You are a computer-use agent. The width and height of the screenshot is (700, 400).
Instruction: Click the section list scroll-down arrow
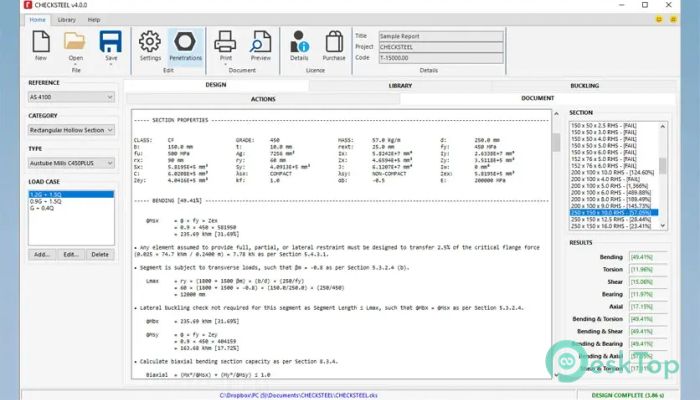[x=662, y=225]
